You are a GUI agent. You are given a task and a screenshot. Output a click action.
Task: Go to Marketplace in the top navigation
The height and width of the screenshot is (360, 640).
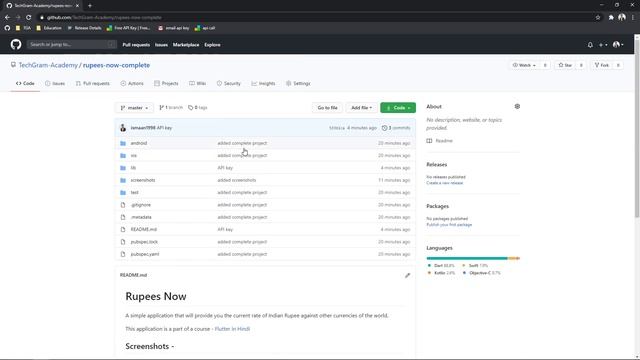click(186, 45)
